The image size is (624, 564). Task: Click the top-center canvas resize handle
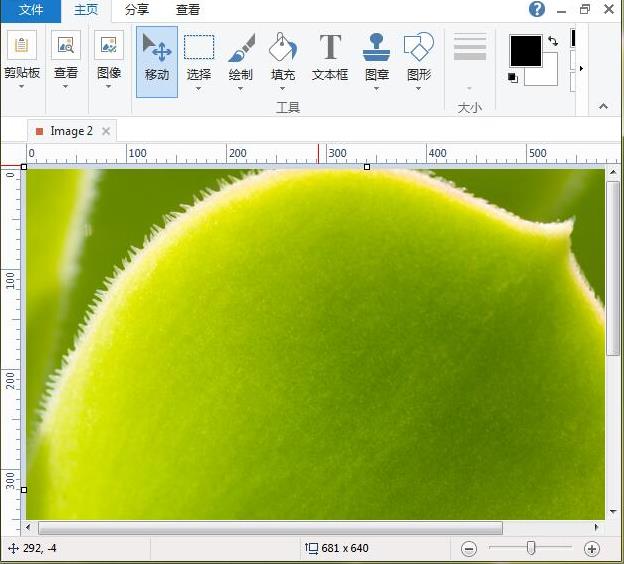coord(367,167)
